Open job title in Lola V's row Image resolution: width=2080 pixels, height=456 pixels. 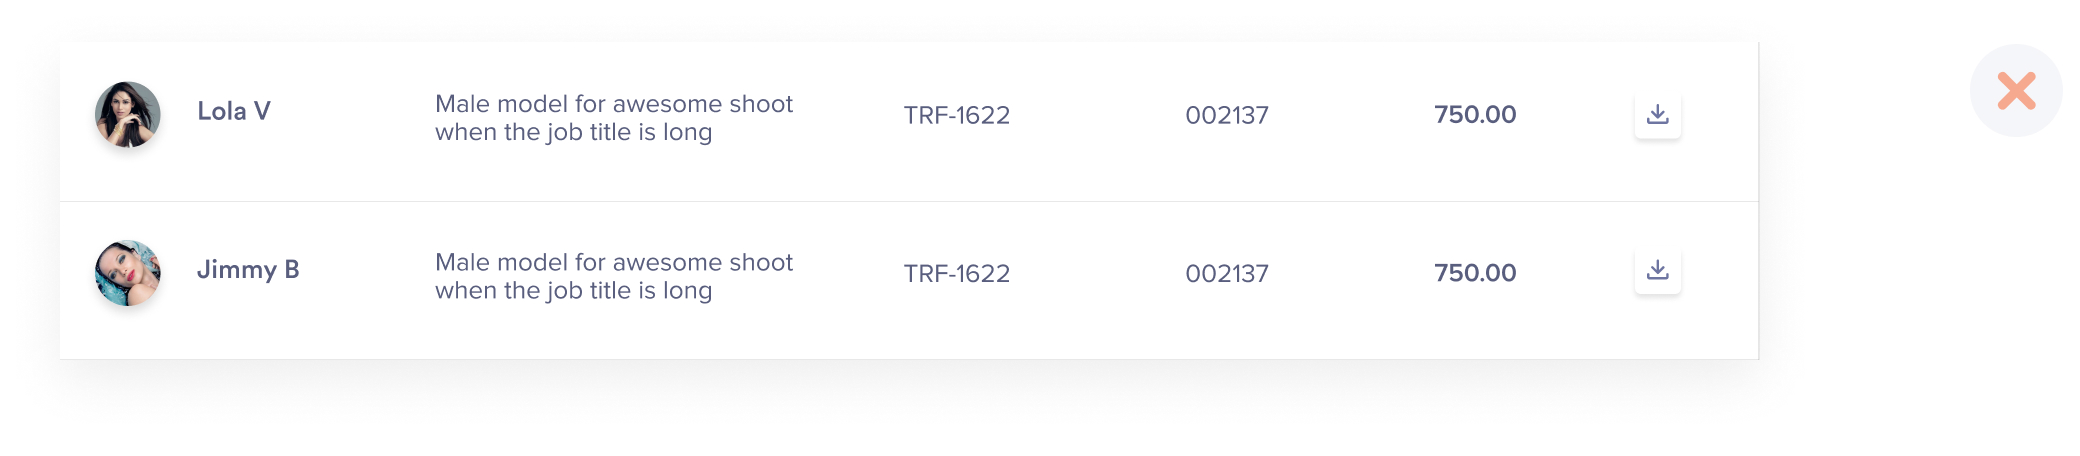coord(614,118)
